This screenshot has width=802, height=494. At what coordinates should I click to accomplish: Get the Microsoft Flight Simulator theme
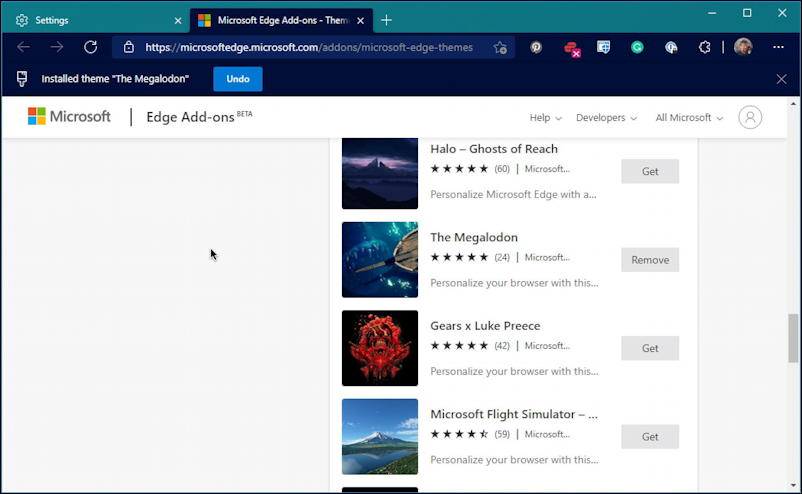[650, 437]
